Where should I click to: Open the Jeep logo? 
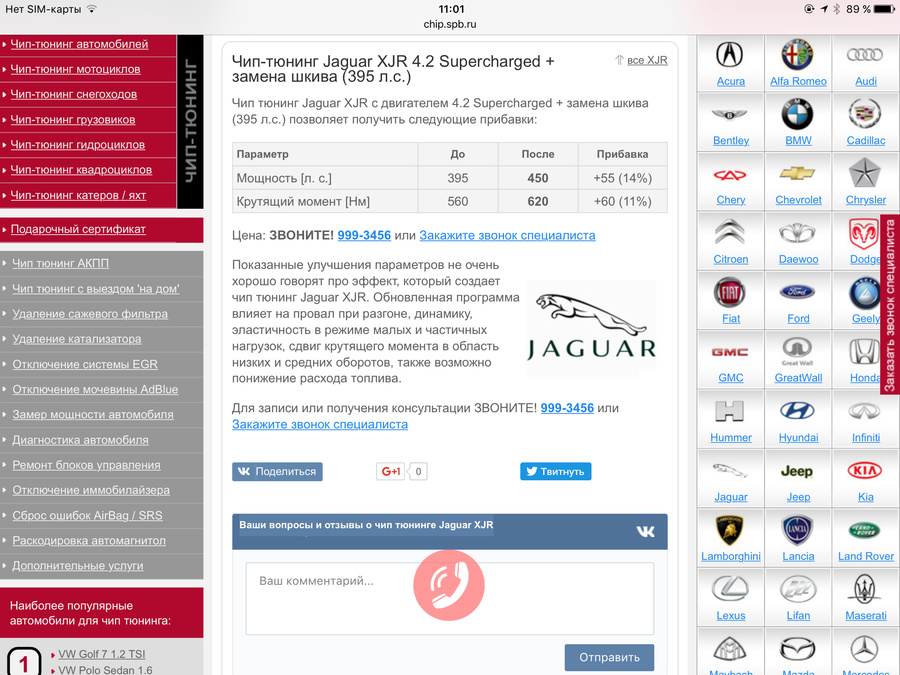point(797,471)
